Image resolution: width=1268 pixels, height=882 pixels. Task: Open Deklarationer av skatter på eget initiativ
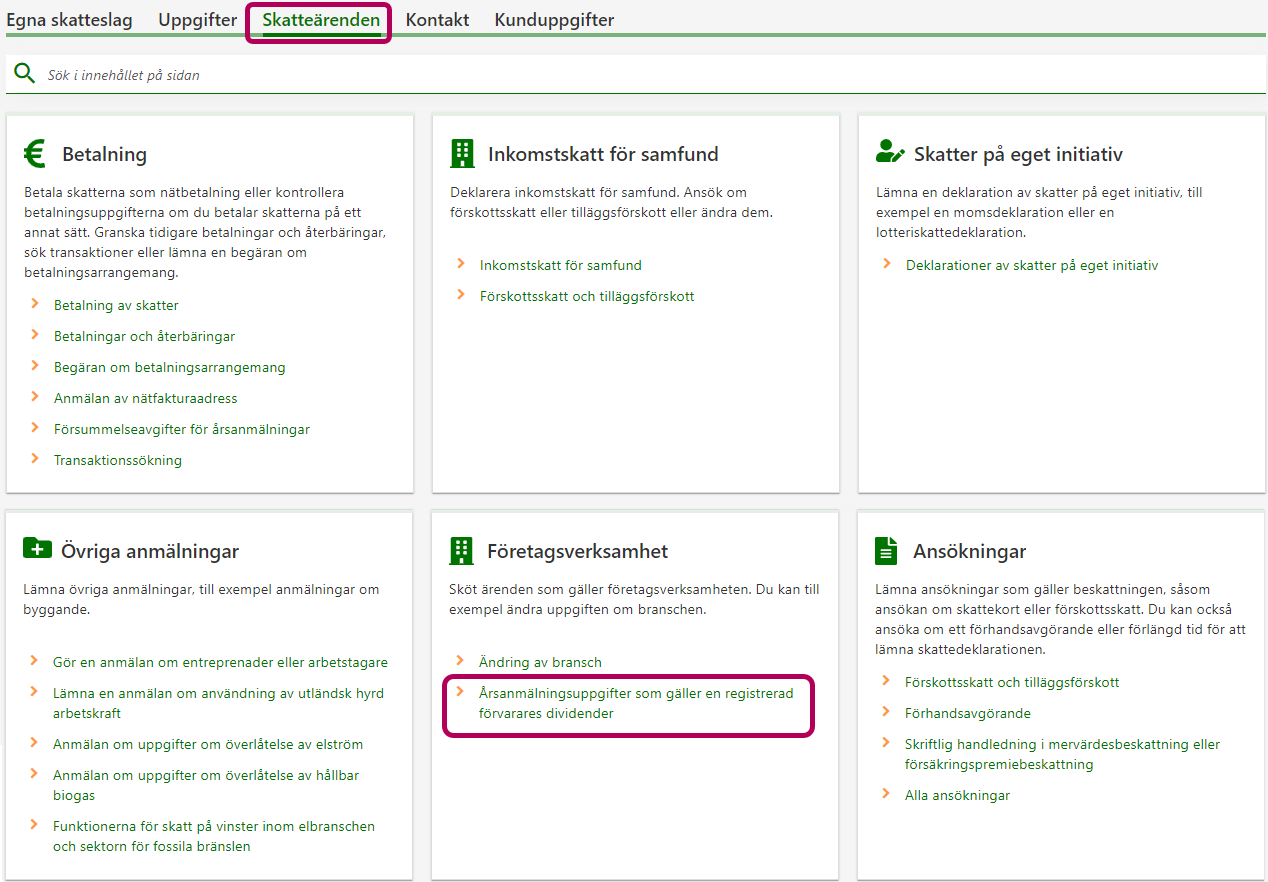point(1031,265)
